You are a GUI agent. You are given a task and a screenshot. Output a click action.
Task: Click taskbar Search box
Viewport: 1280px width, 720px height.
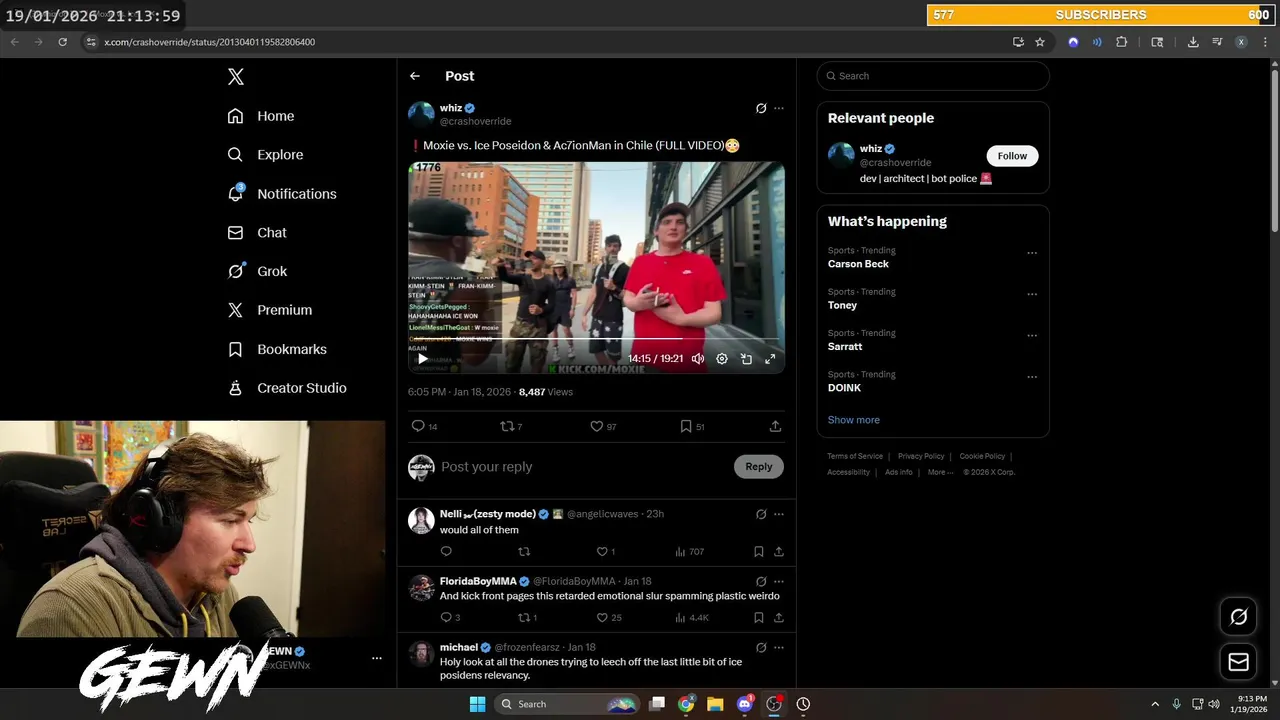[x=568, y=704]
